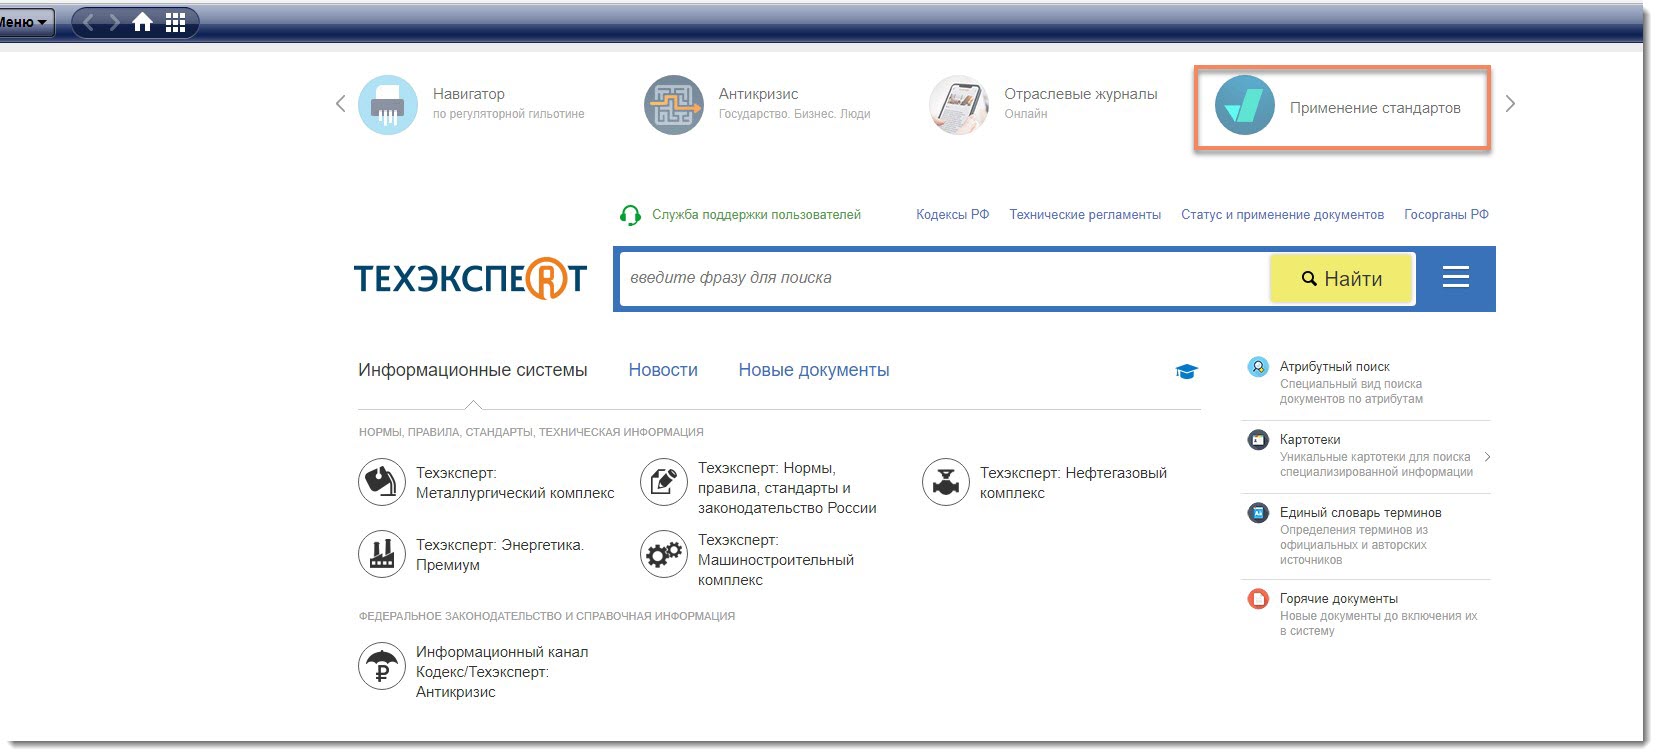Open Техэксперт: Машиностроительный комплекс
This screenshot has width=1658, height=756.
click(776, 560)
